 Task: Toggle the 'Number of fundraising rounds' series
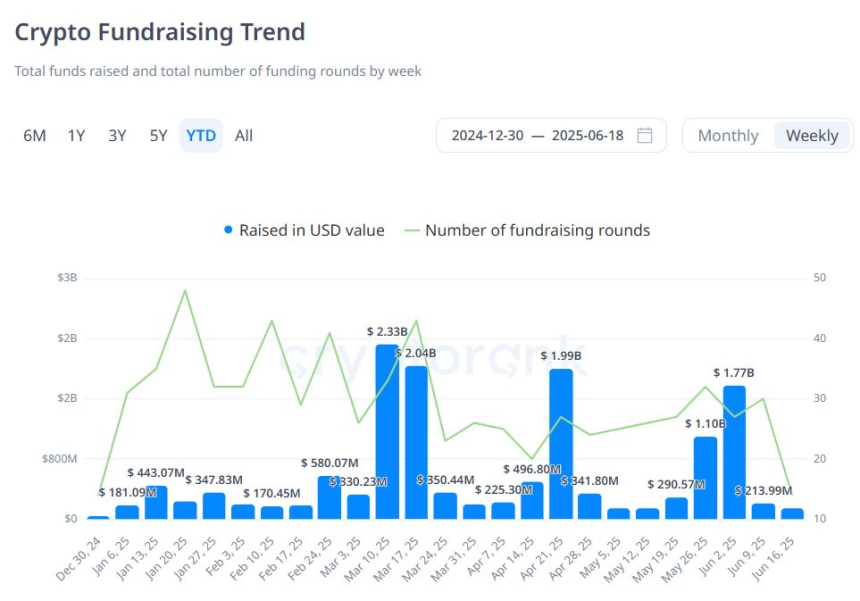542,230
